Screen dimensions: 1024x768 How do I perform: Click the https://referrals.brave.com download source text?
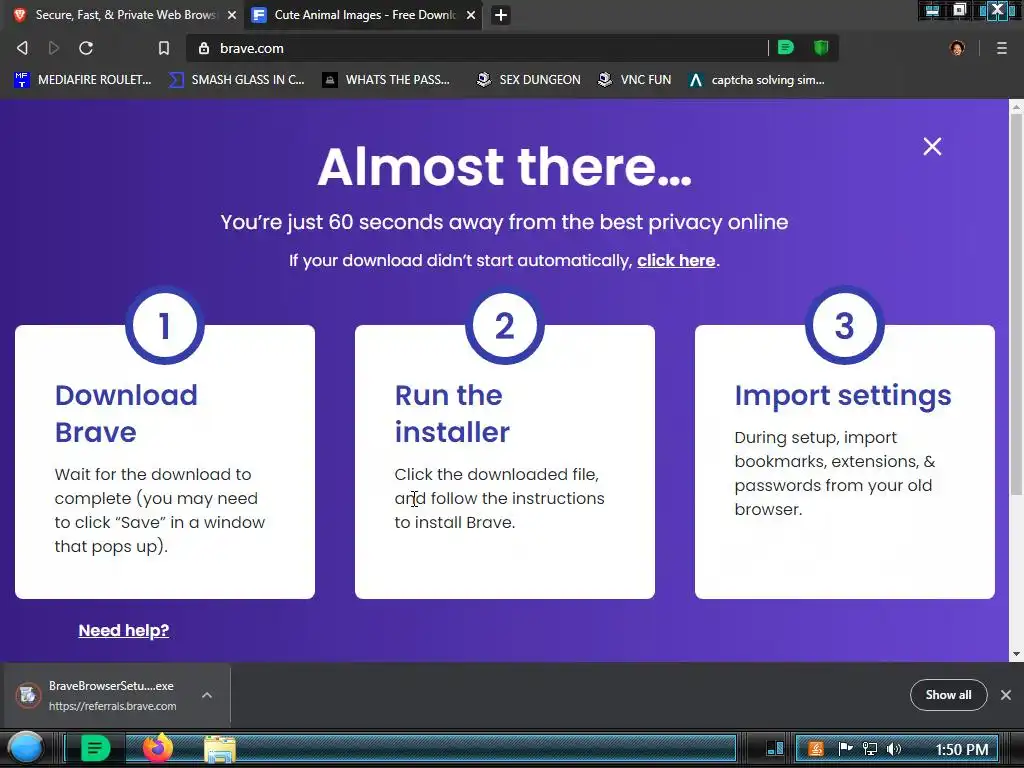(x=112, y=706)
